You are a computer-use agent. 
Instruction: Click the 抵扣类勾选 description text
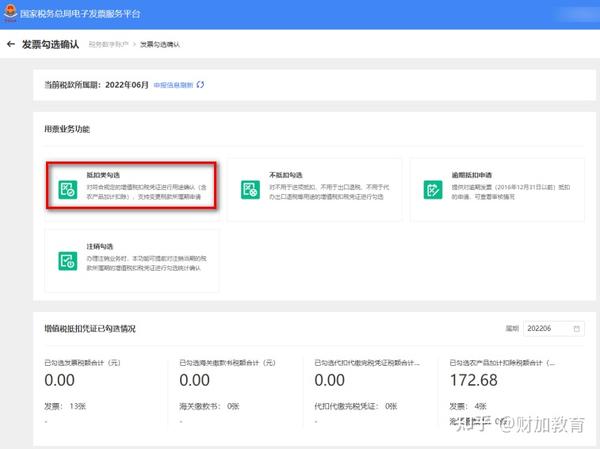(147, 192)
